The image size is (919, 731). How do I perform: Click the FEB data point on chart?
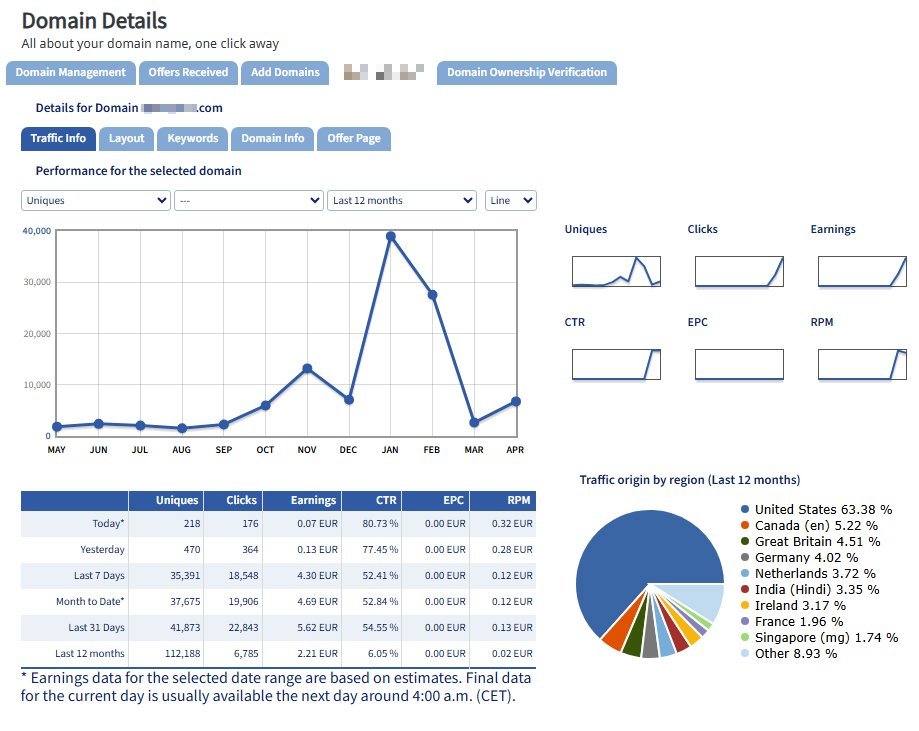(x=433, y=295)
